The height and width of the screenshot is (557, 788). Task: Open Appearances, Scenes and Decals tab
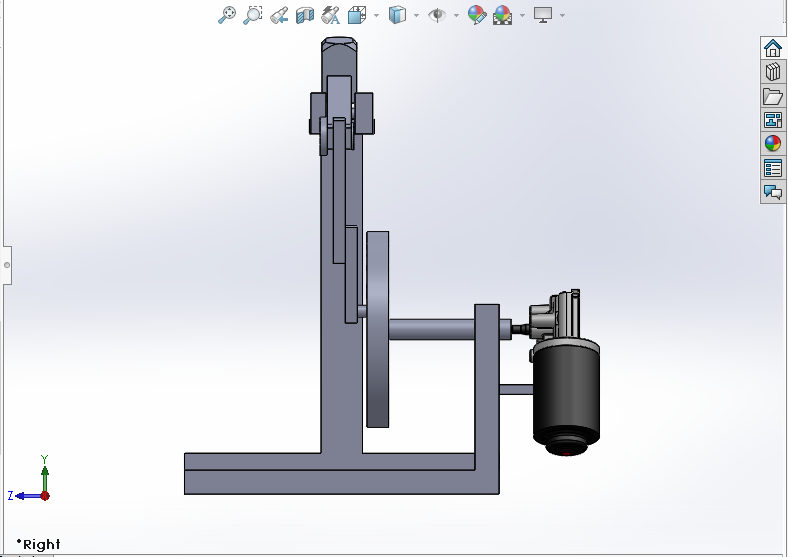click(x=773, y=144)
